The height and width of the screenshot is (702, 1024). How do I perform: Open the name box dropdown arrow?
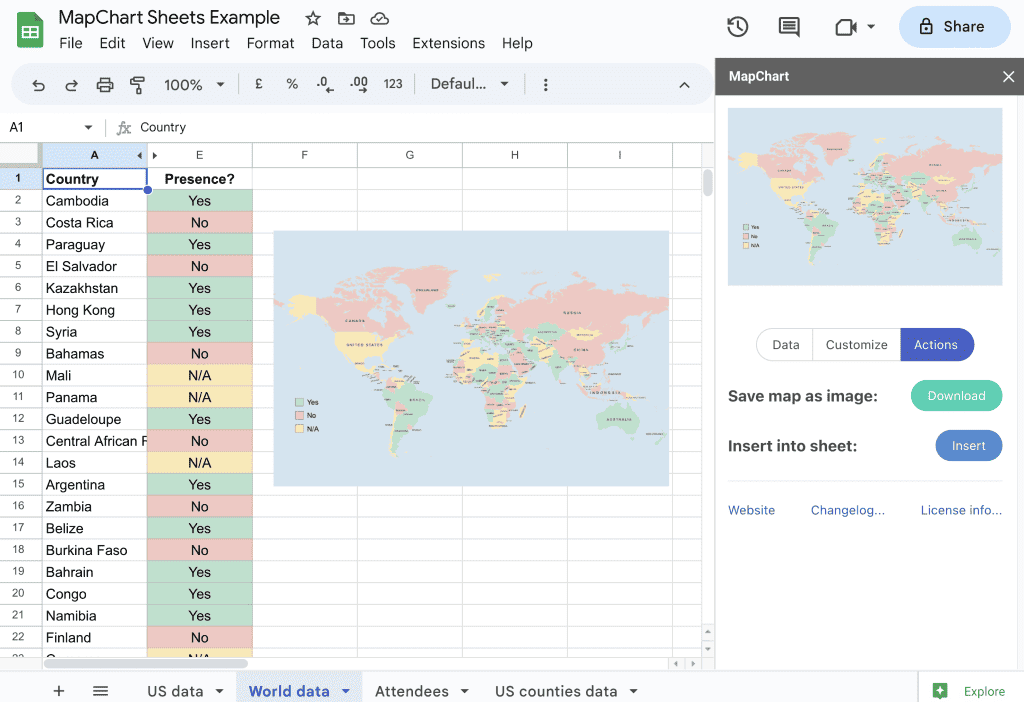(88, 127)
